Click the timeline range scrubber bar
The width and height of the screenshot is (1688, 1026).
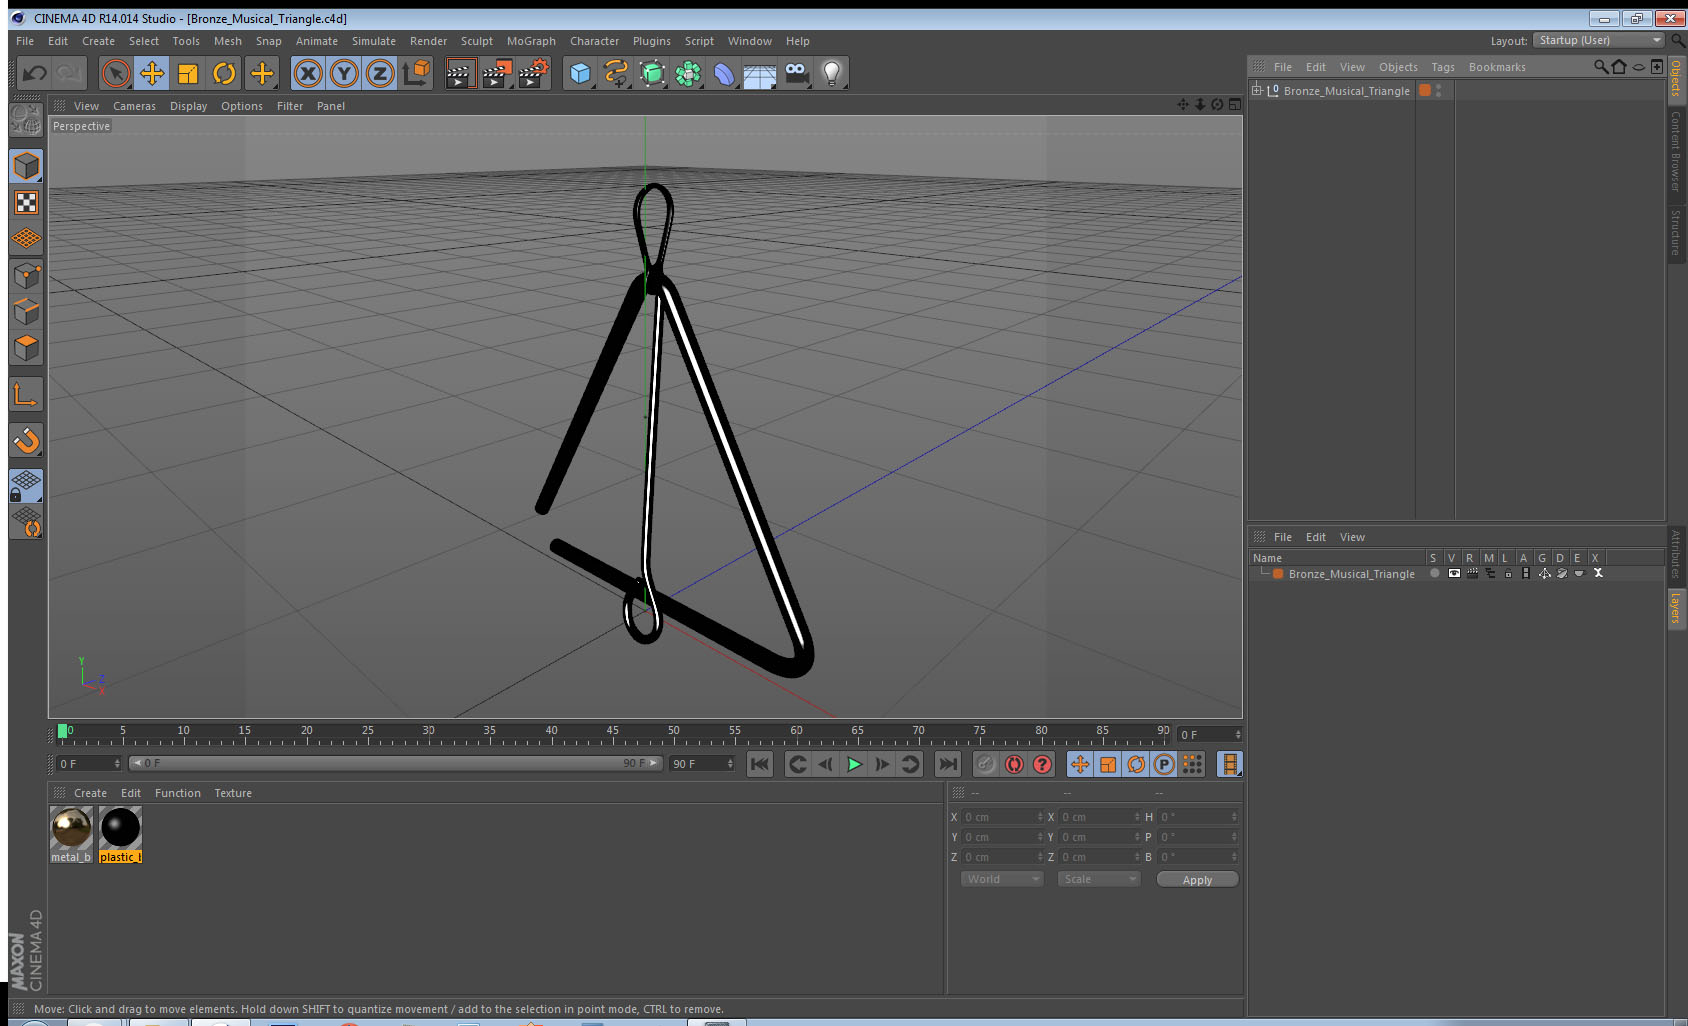(396, 763)
